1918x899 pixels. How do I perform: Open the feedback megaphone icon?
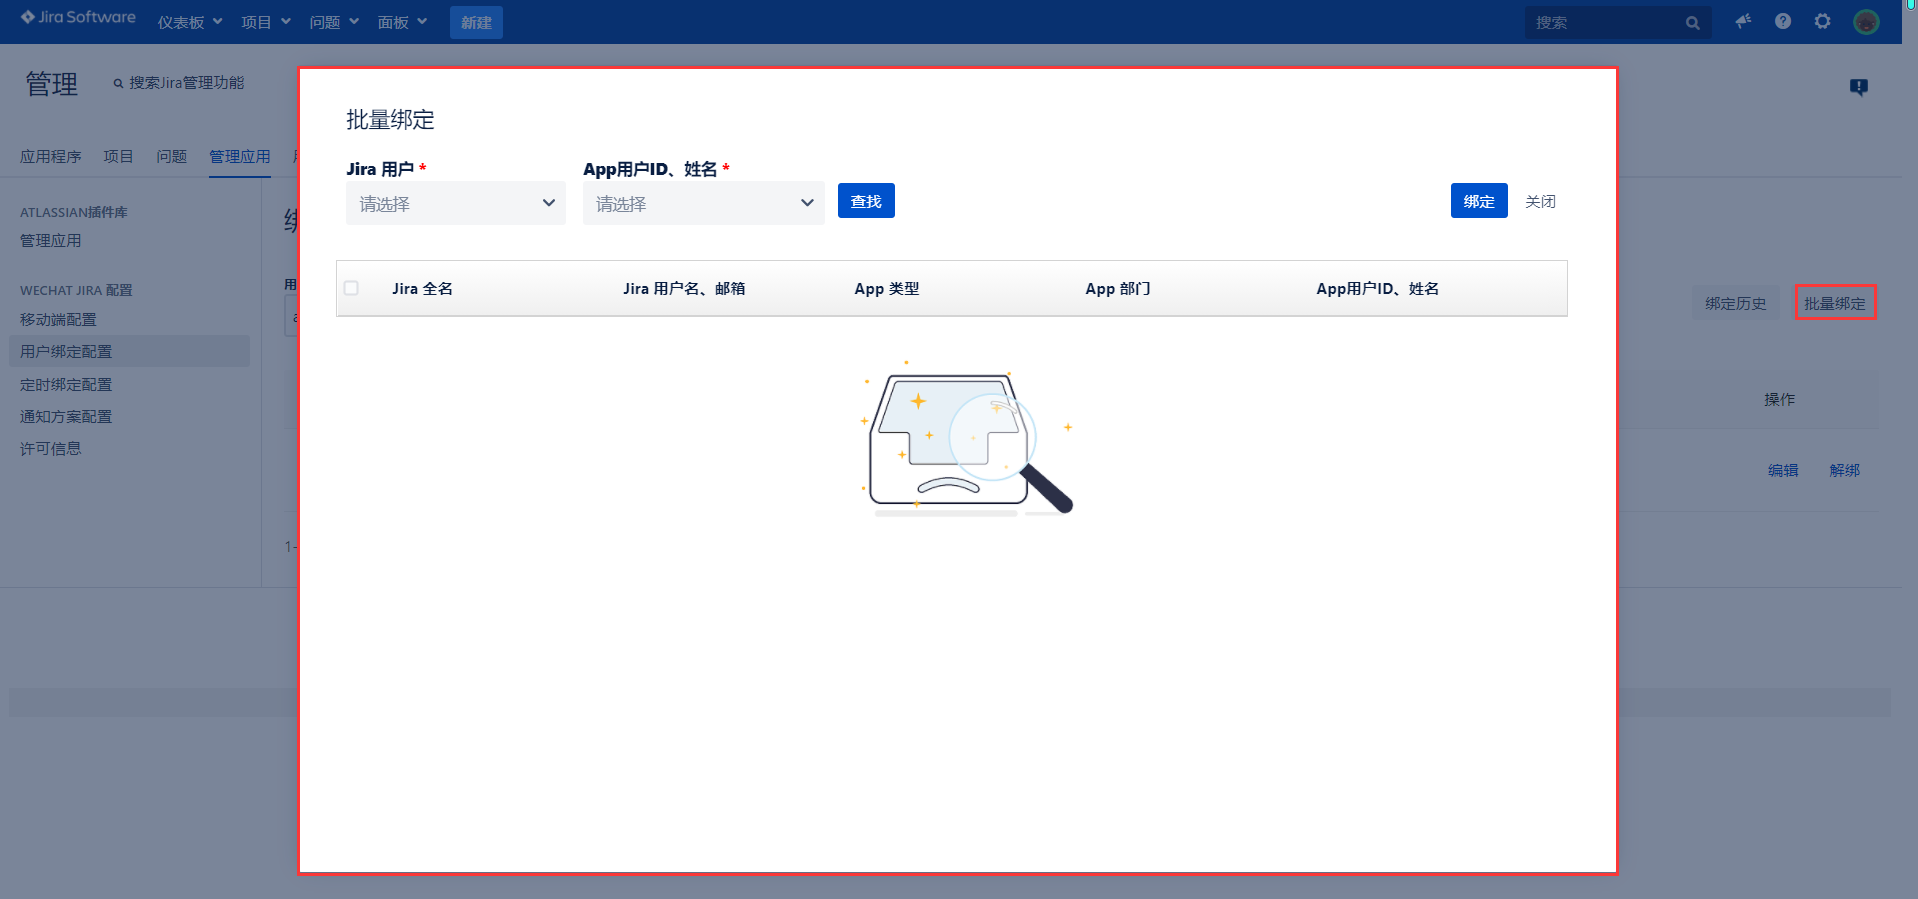[1743, 22]
